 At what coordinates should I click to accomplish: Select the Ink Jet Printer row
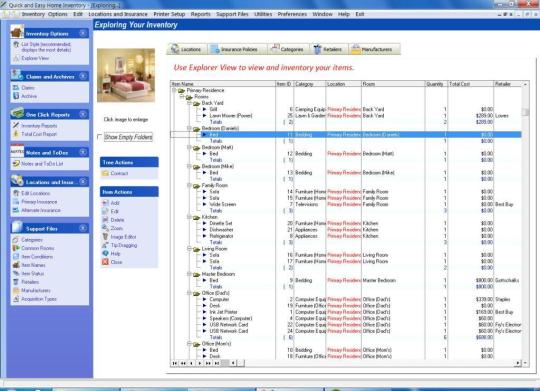(x=346, y=312)
